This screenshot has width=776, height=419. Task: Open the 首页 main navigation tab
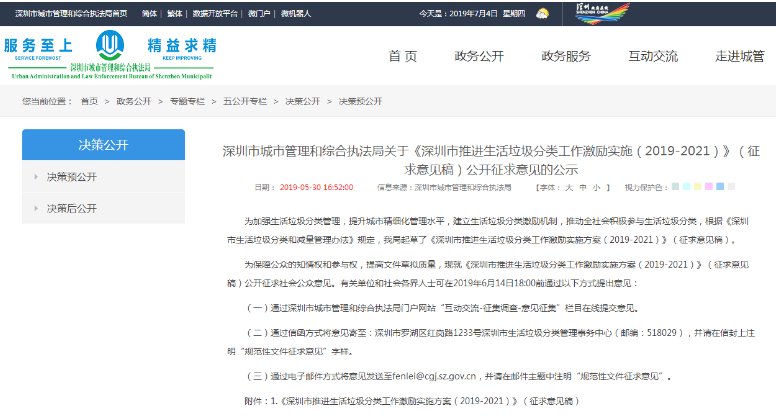point(402,56)
